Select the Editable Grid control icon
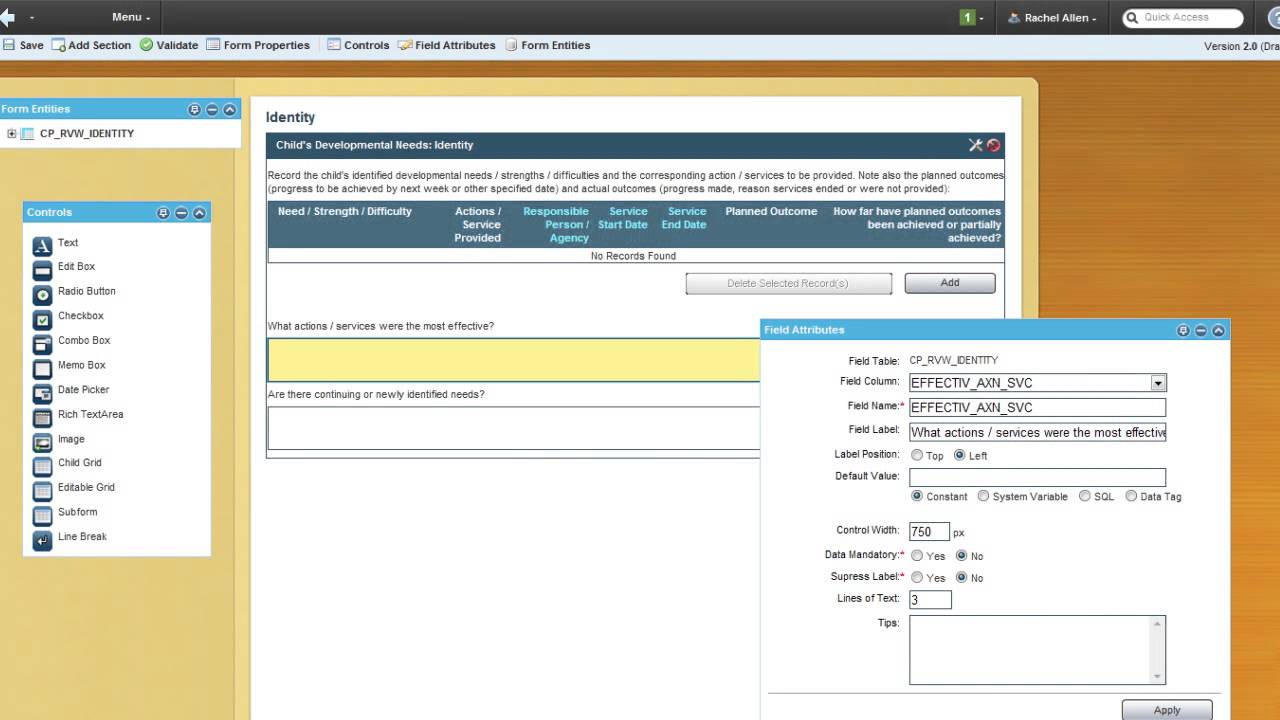 tap(42, 491)
